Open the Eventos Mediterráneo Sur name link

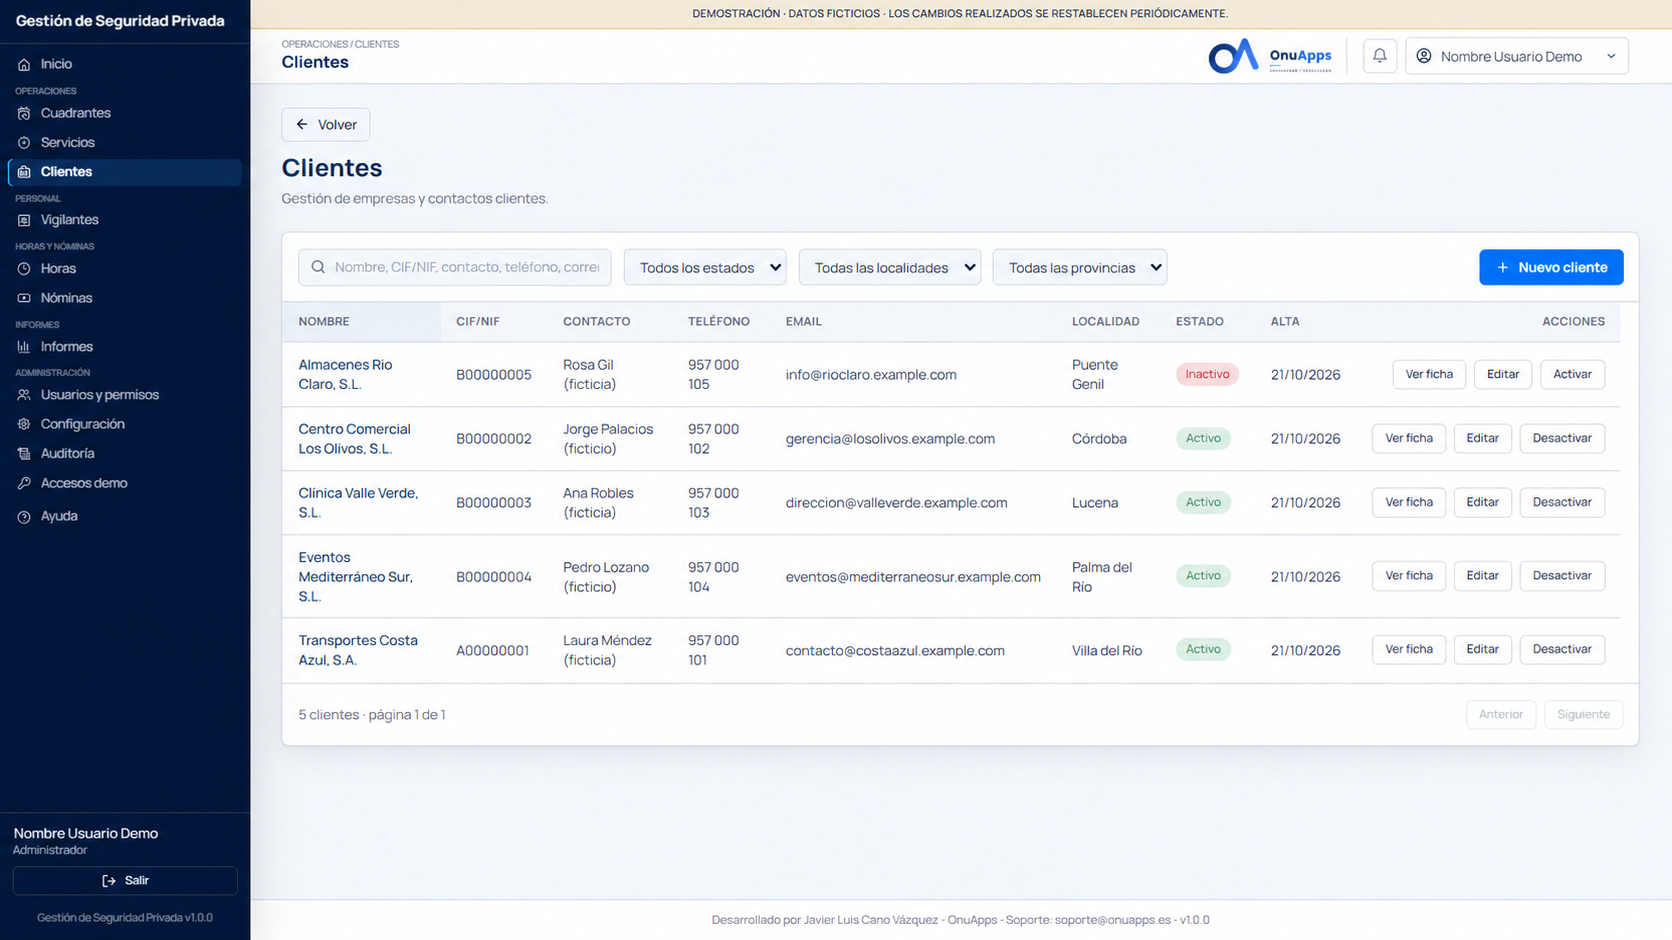point(355,577)
